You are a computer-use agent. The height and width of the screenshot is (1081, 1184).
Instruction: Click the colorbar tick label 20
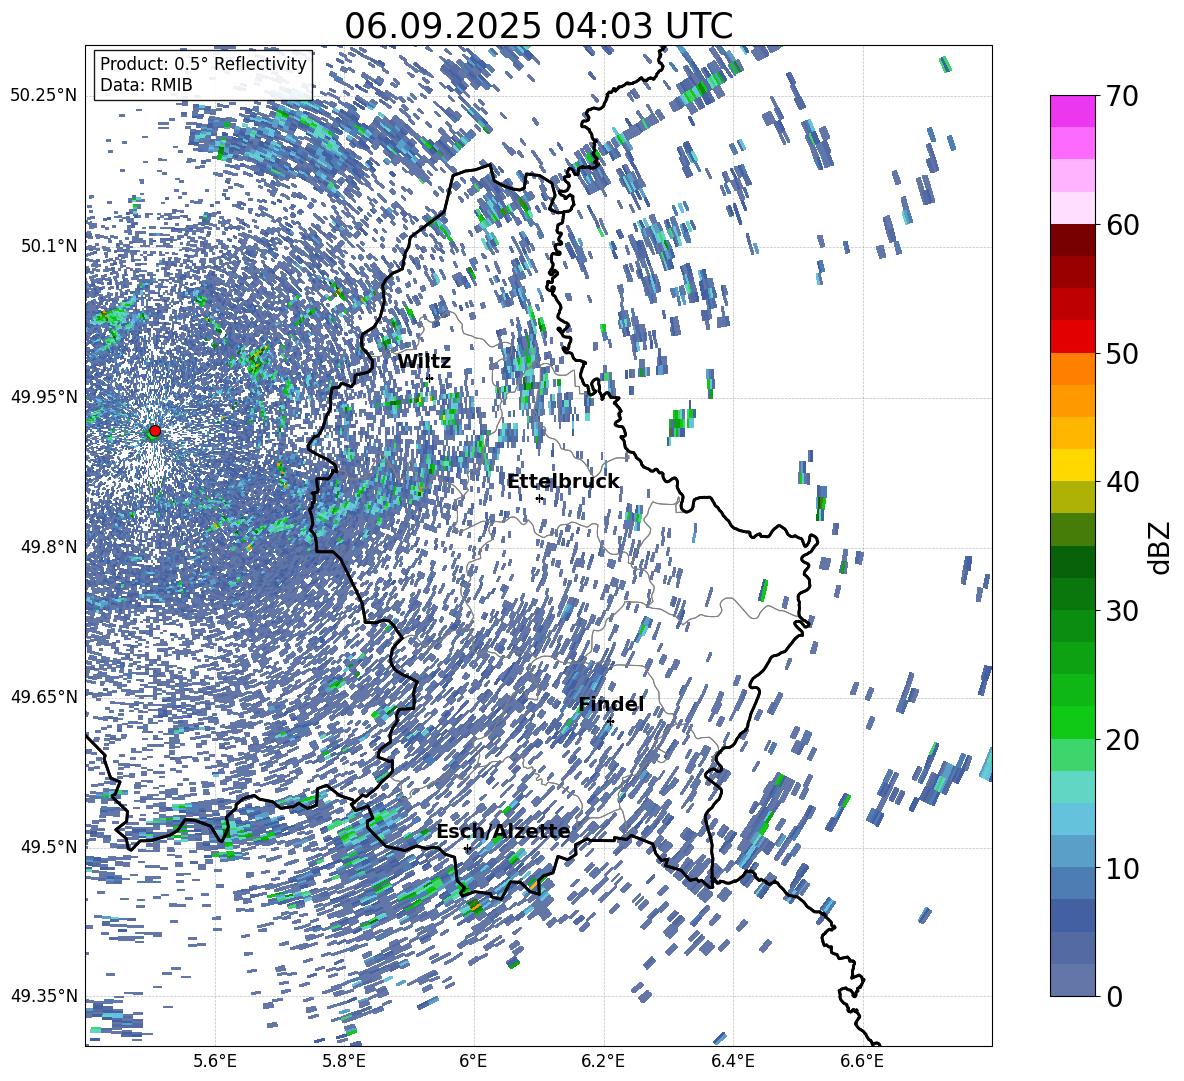pyautogui.click(x=1123, y=739)
